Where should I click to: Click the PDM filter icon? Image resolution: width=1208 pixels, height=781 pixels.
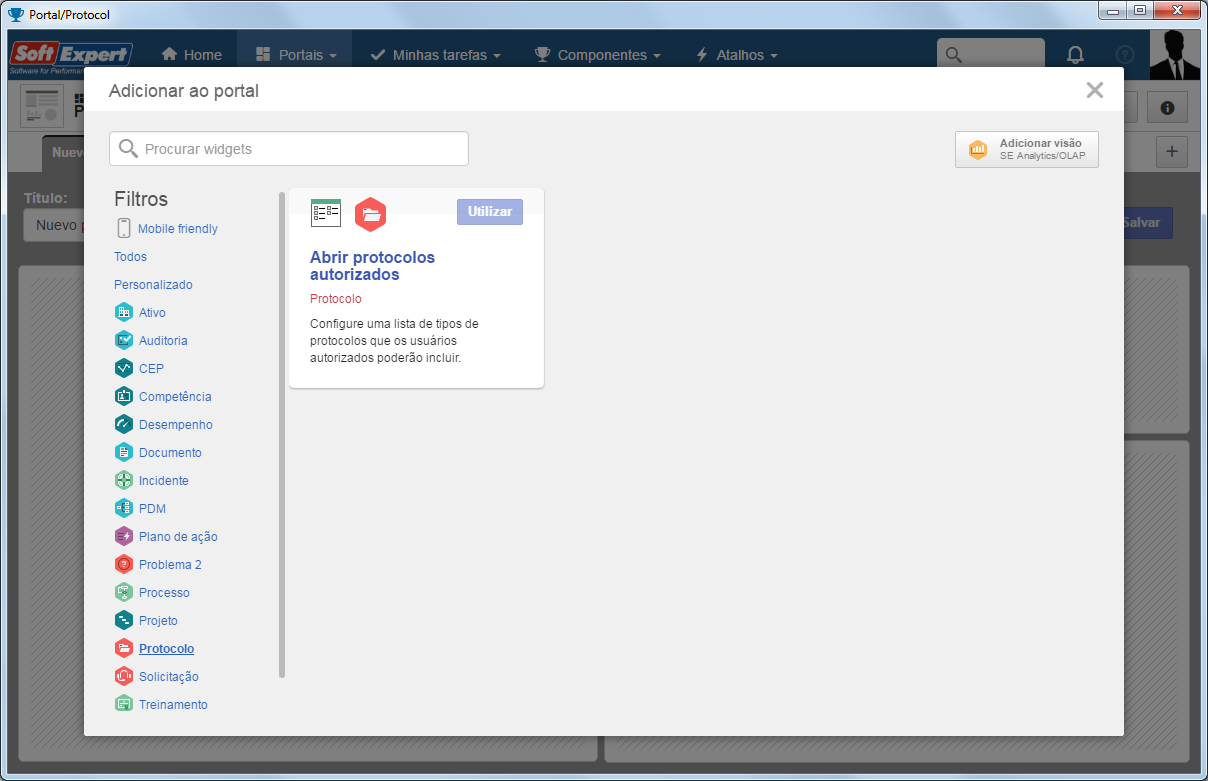124,508
